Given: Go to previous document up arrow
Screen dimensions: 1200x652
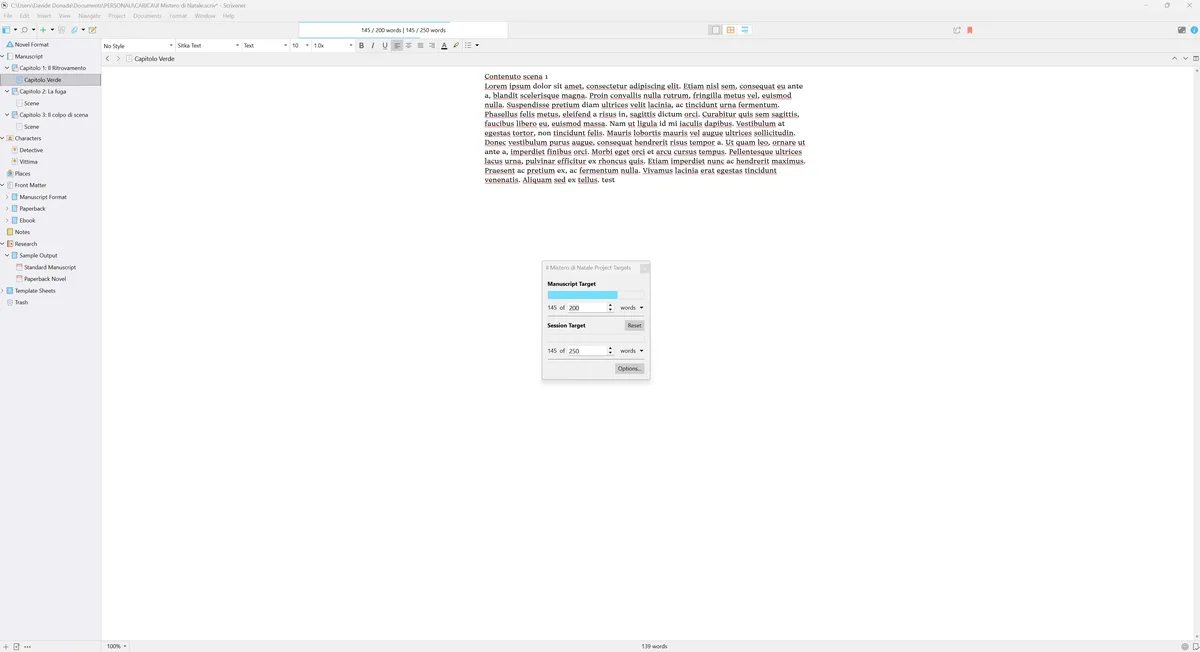Looking at the screenshot, I should (1175, 59).
